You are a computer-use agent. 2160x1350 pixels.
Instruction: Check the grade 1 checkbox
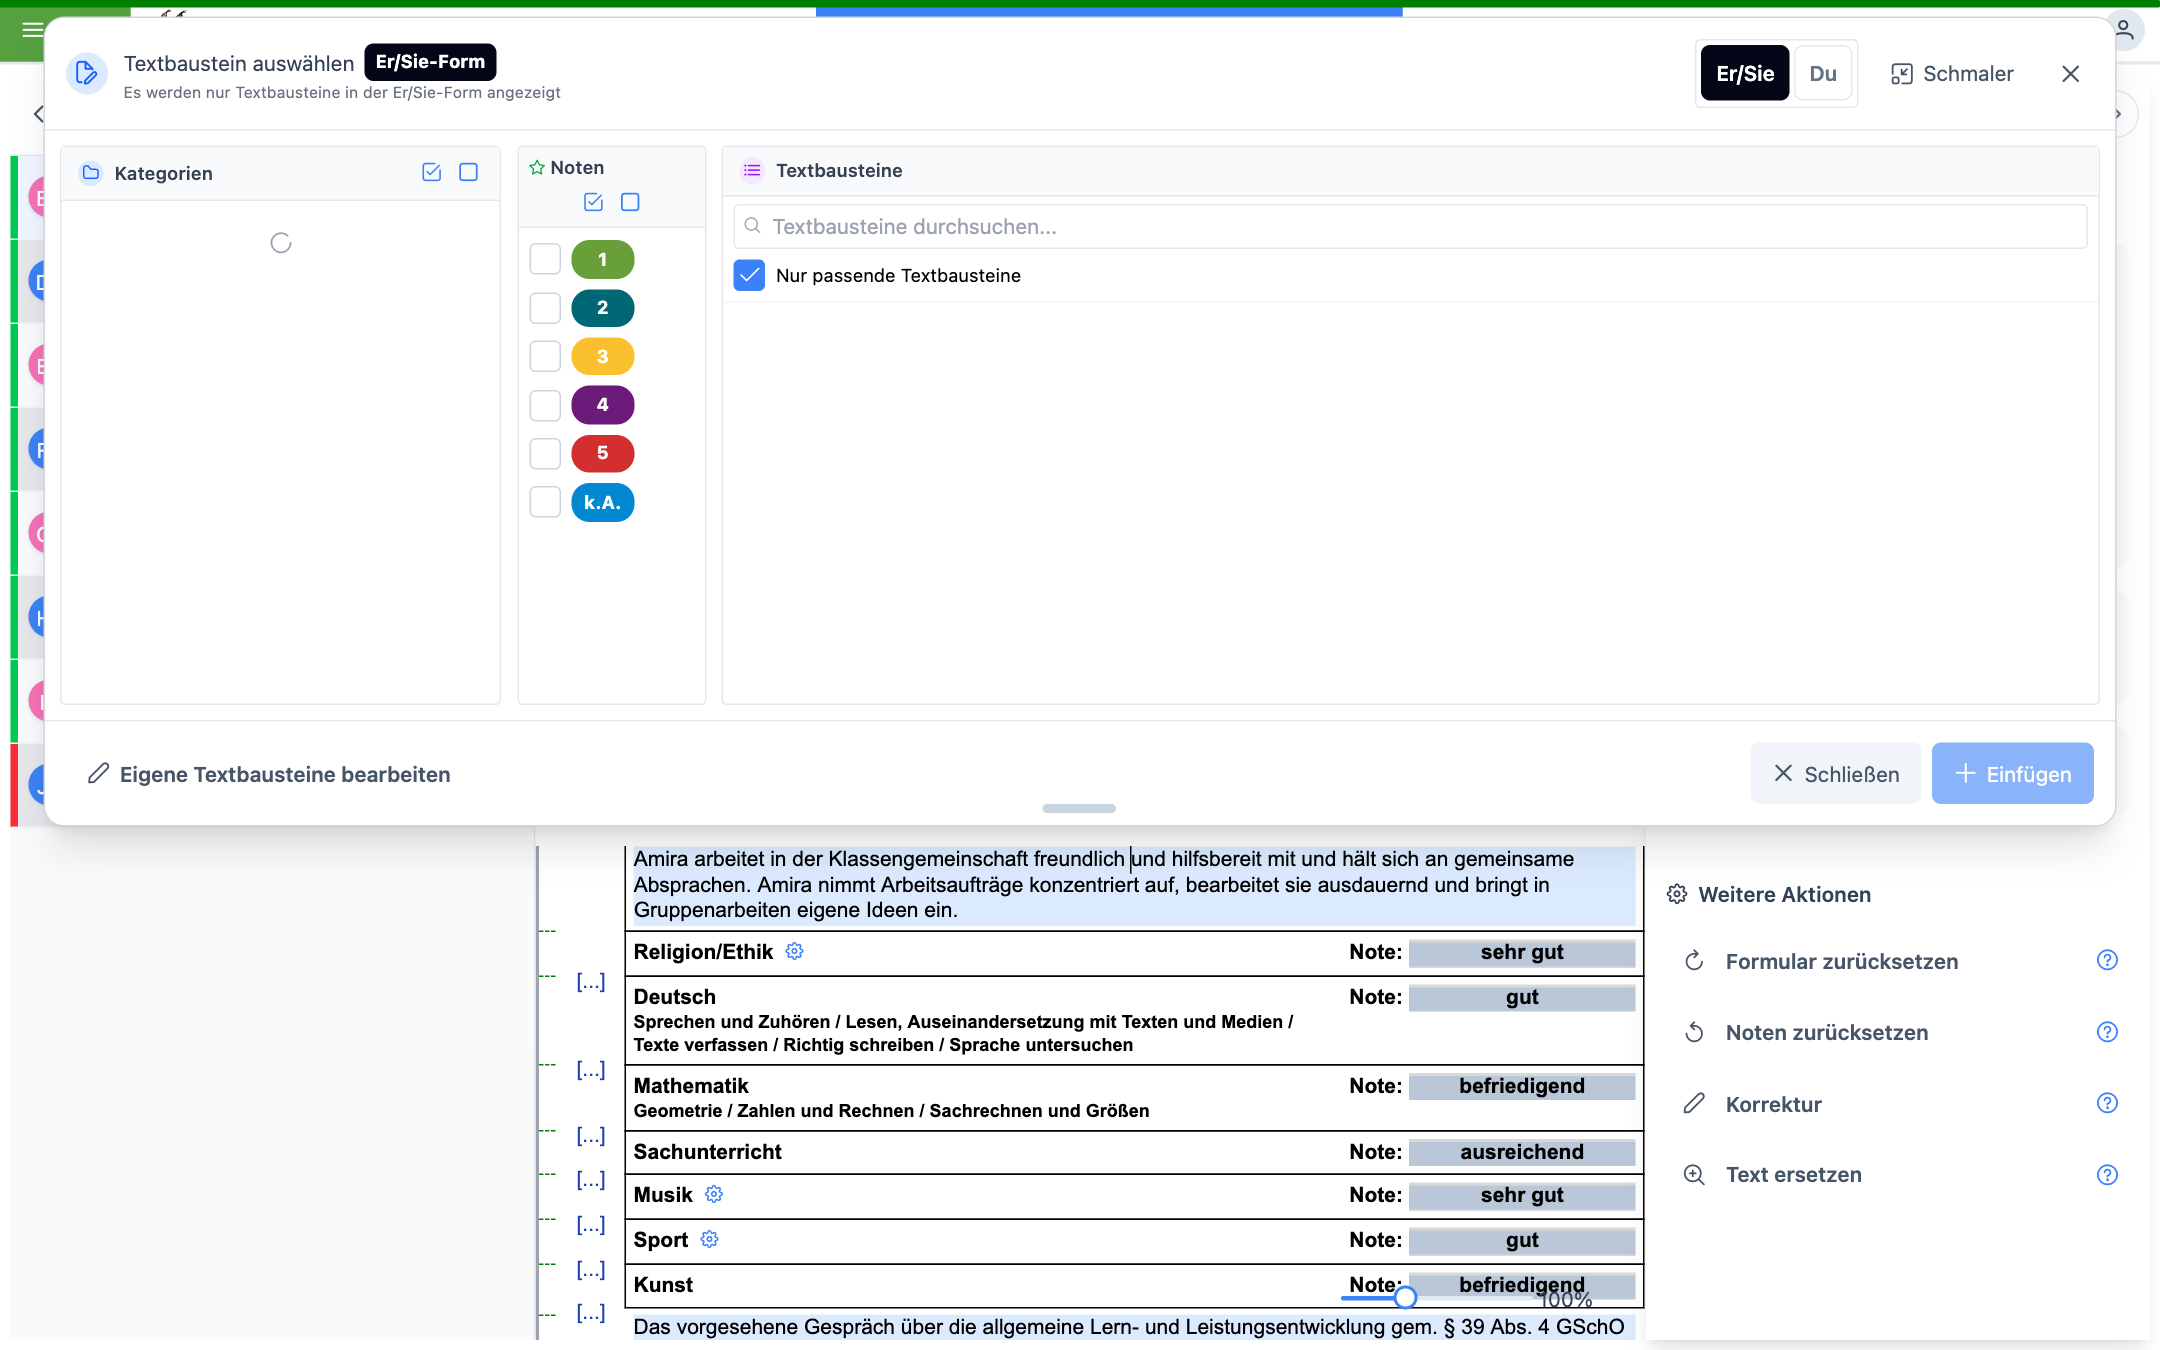(x=545, y=259)
